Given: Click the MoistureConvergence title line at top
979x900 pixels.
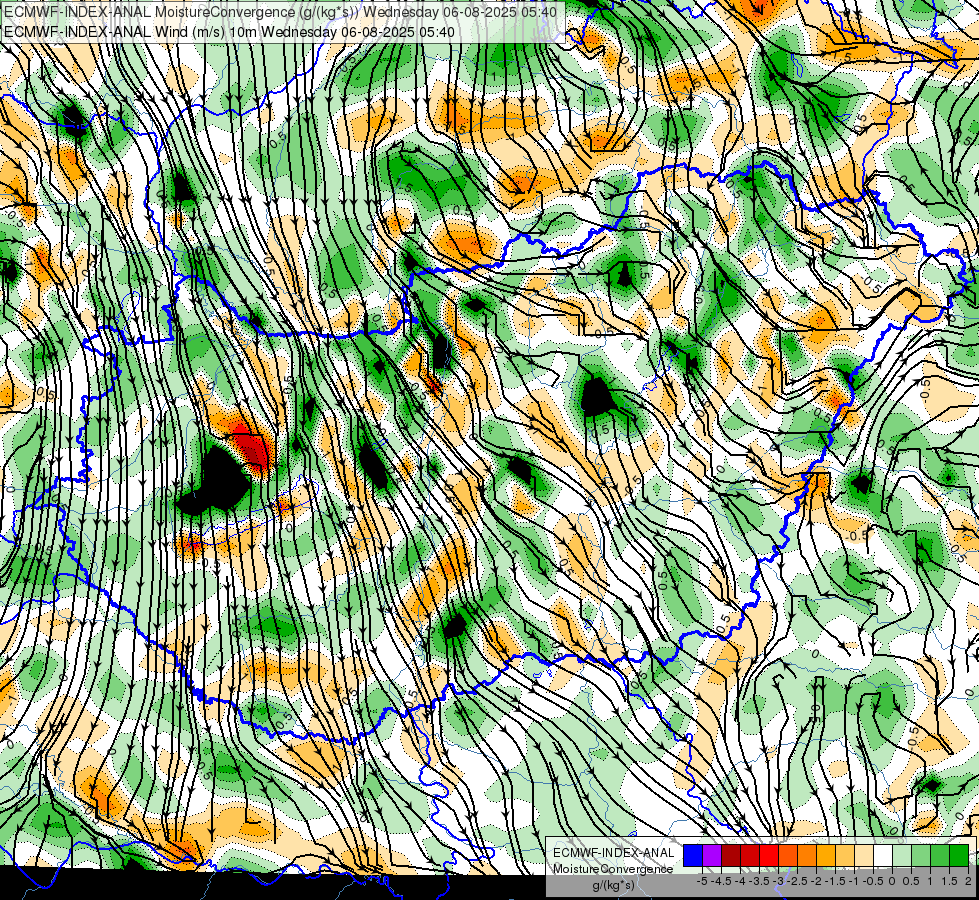Looking at the screenshot, I should point(279,12).
